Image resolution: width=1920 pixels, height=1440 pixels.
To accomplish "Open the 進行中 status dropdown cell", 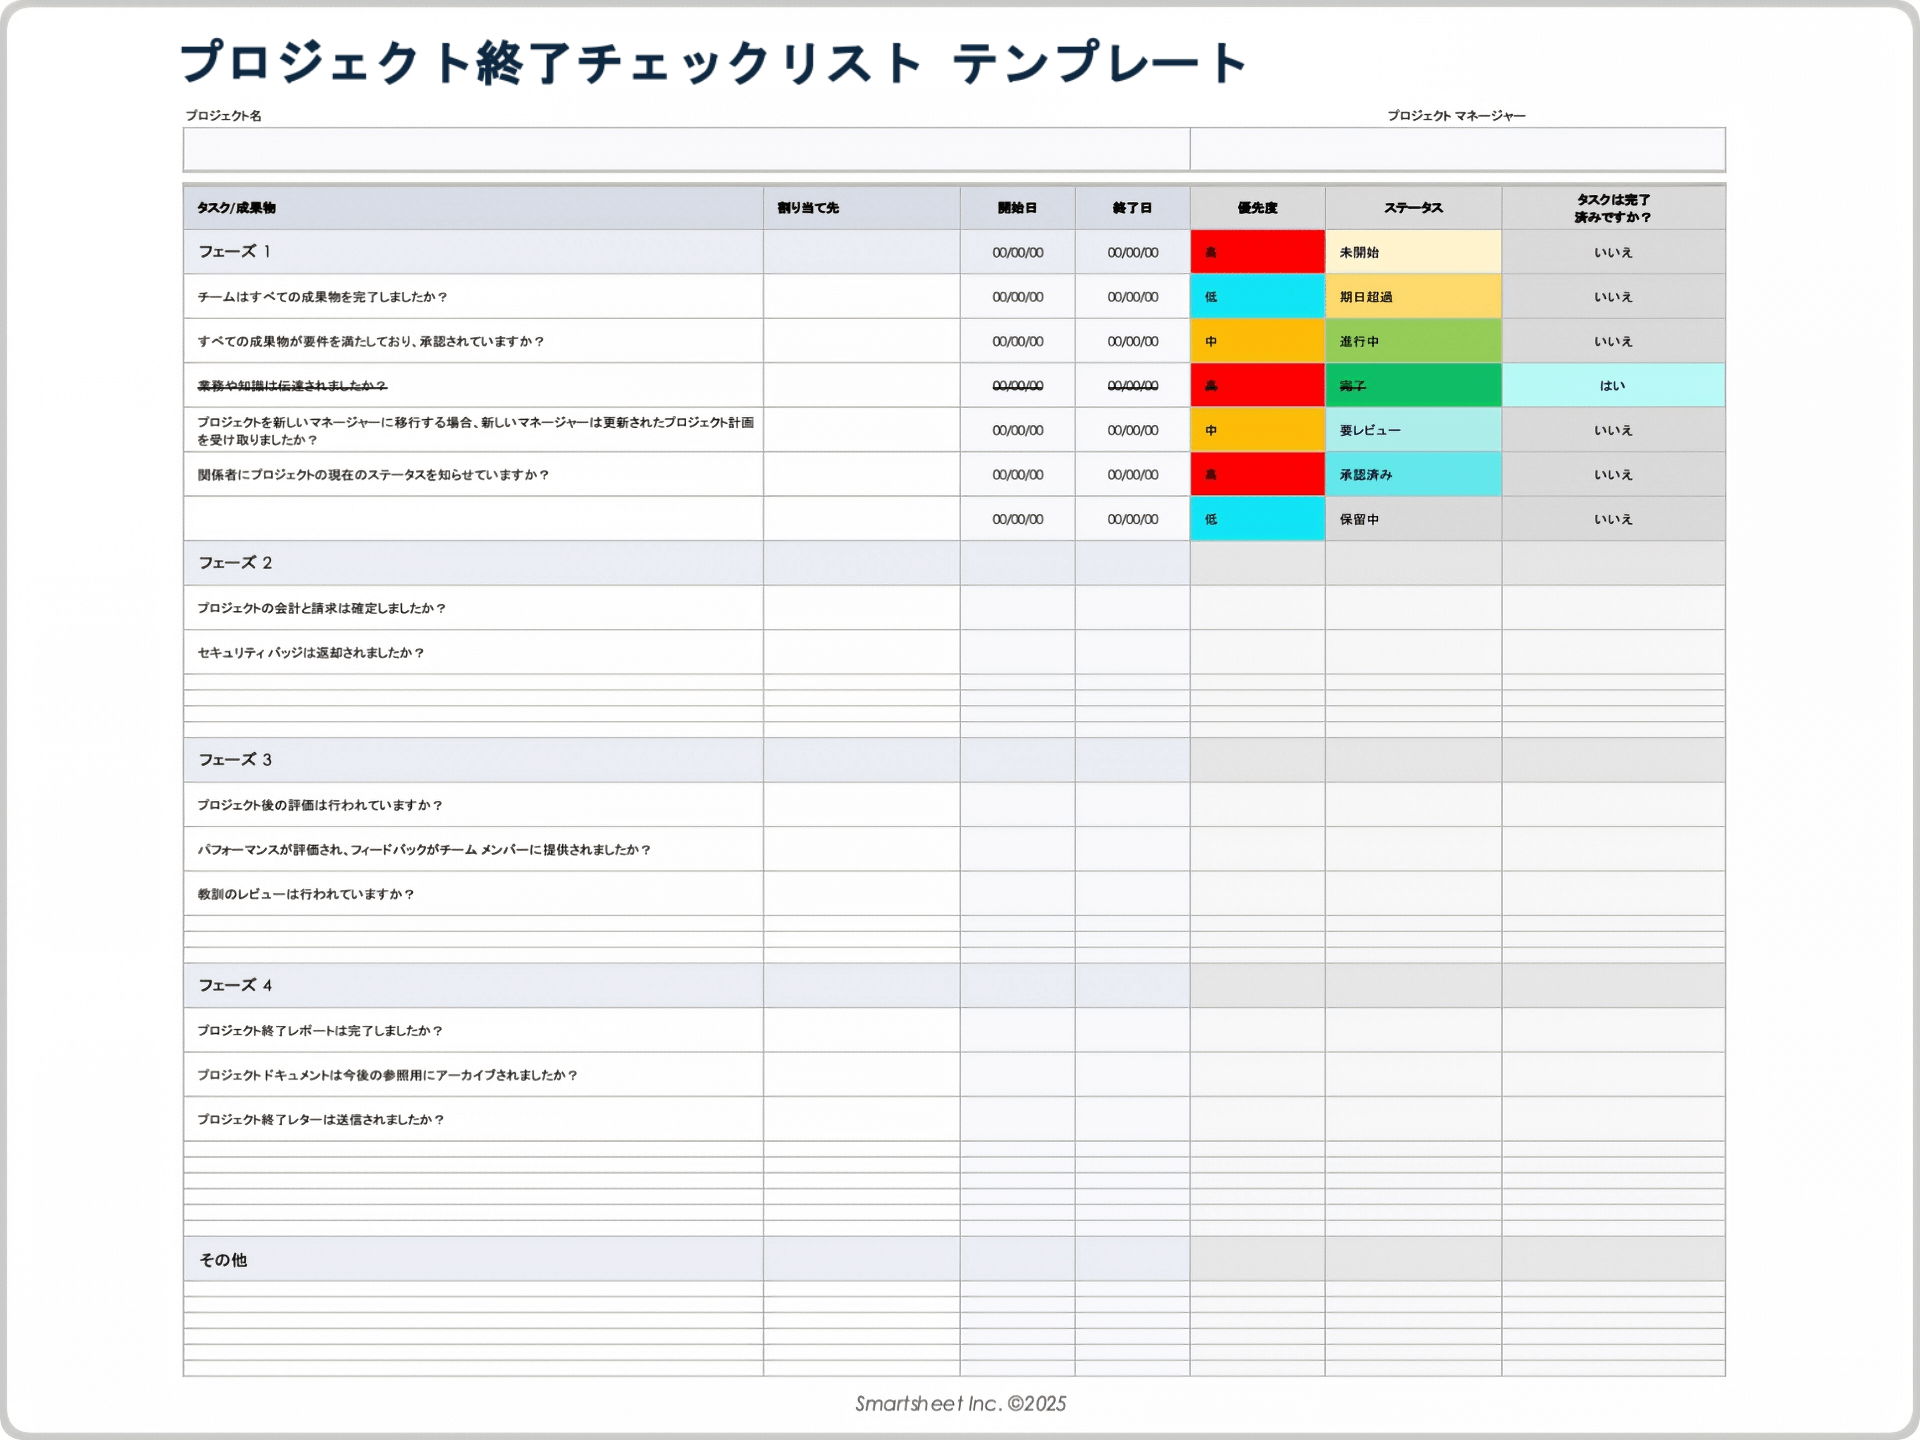I will click(x=1412, y=341).
